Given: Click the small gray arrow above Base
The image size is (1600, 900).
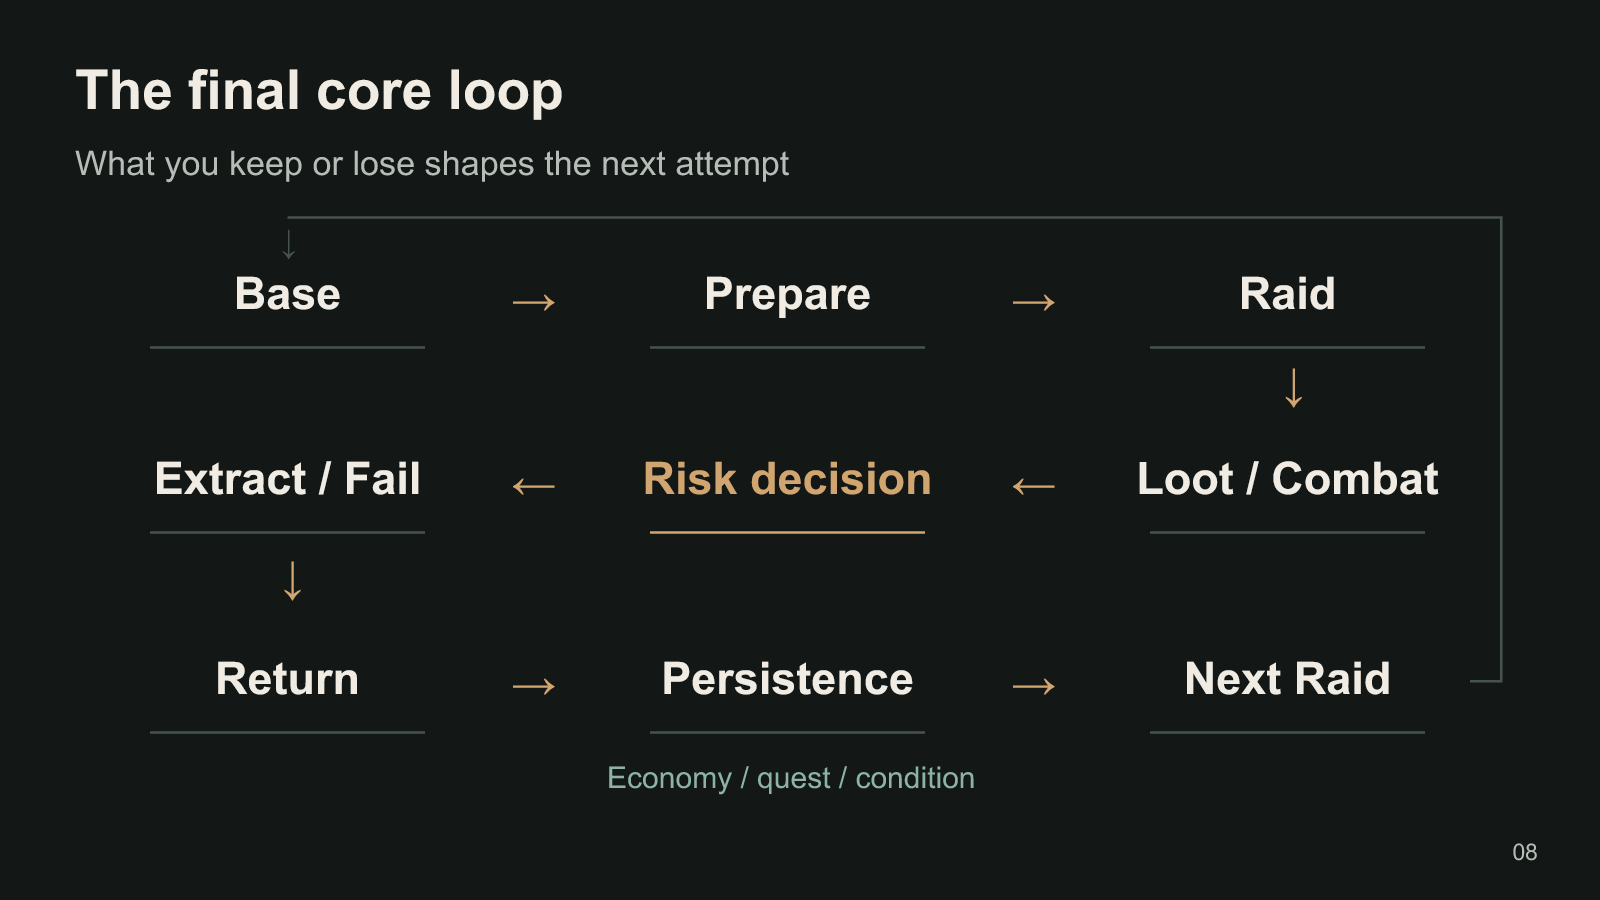Looking at the screenshot, I should pyautogui.click(x=289, y=244).
